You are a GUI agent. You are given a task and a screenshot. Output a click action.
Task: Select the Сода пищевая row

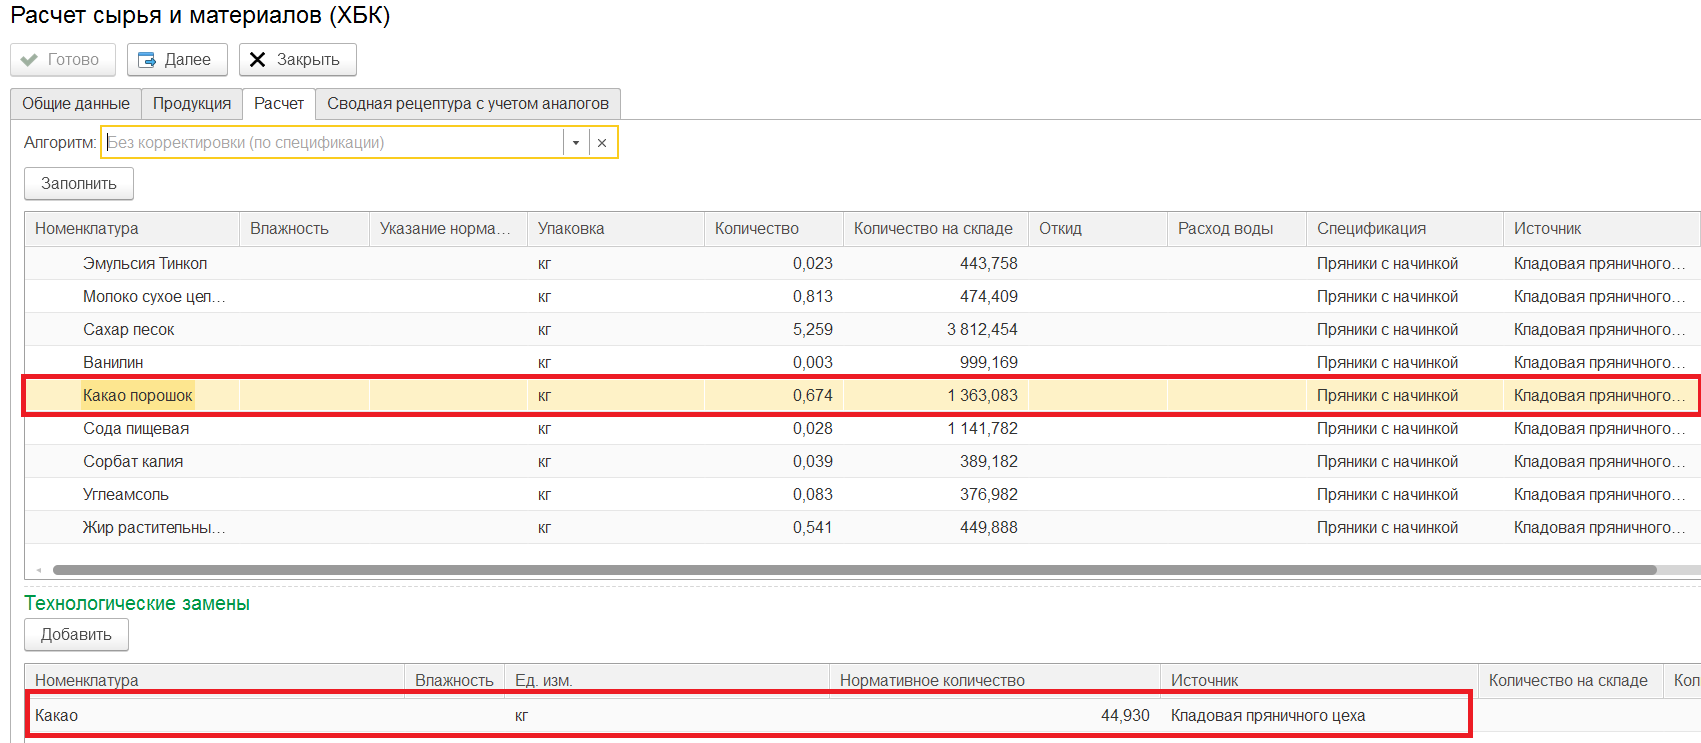point(862,429)
